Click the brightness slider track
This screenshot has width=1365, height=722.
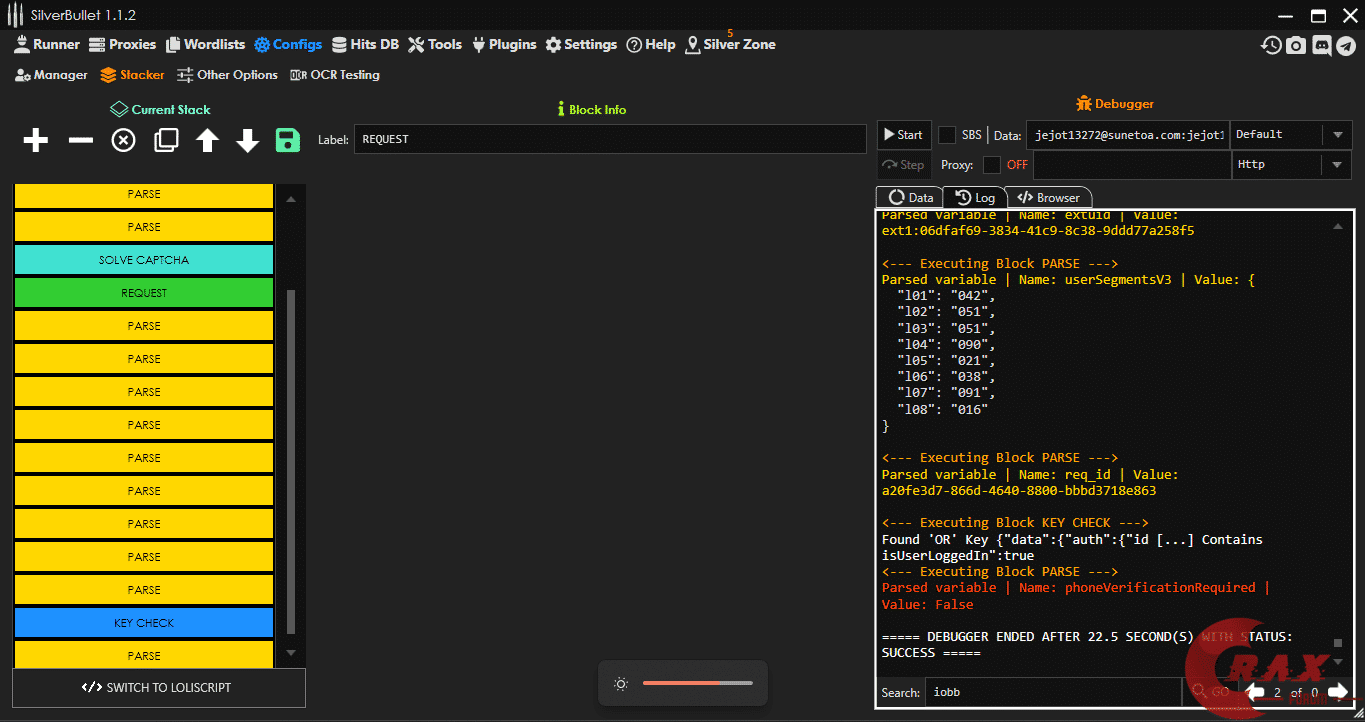(x=697, y=684)
